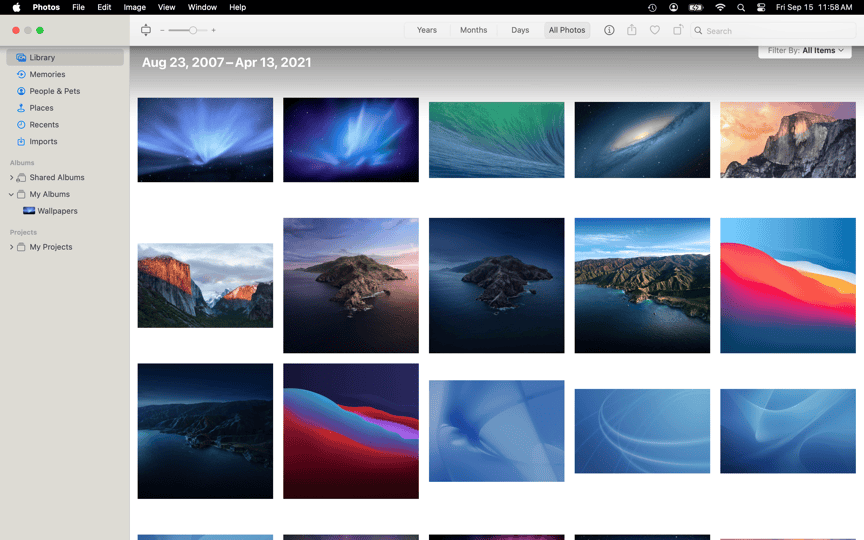Screen dimensions: 864x540
Task: Open Recents in the sidebar
Action: pyautogui.click(x=65, y=125)
